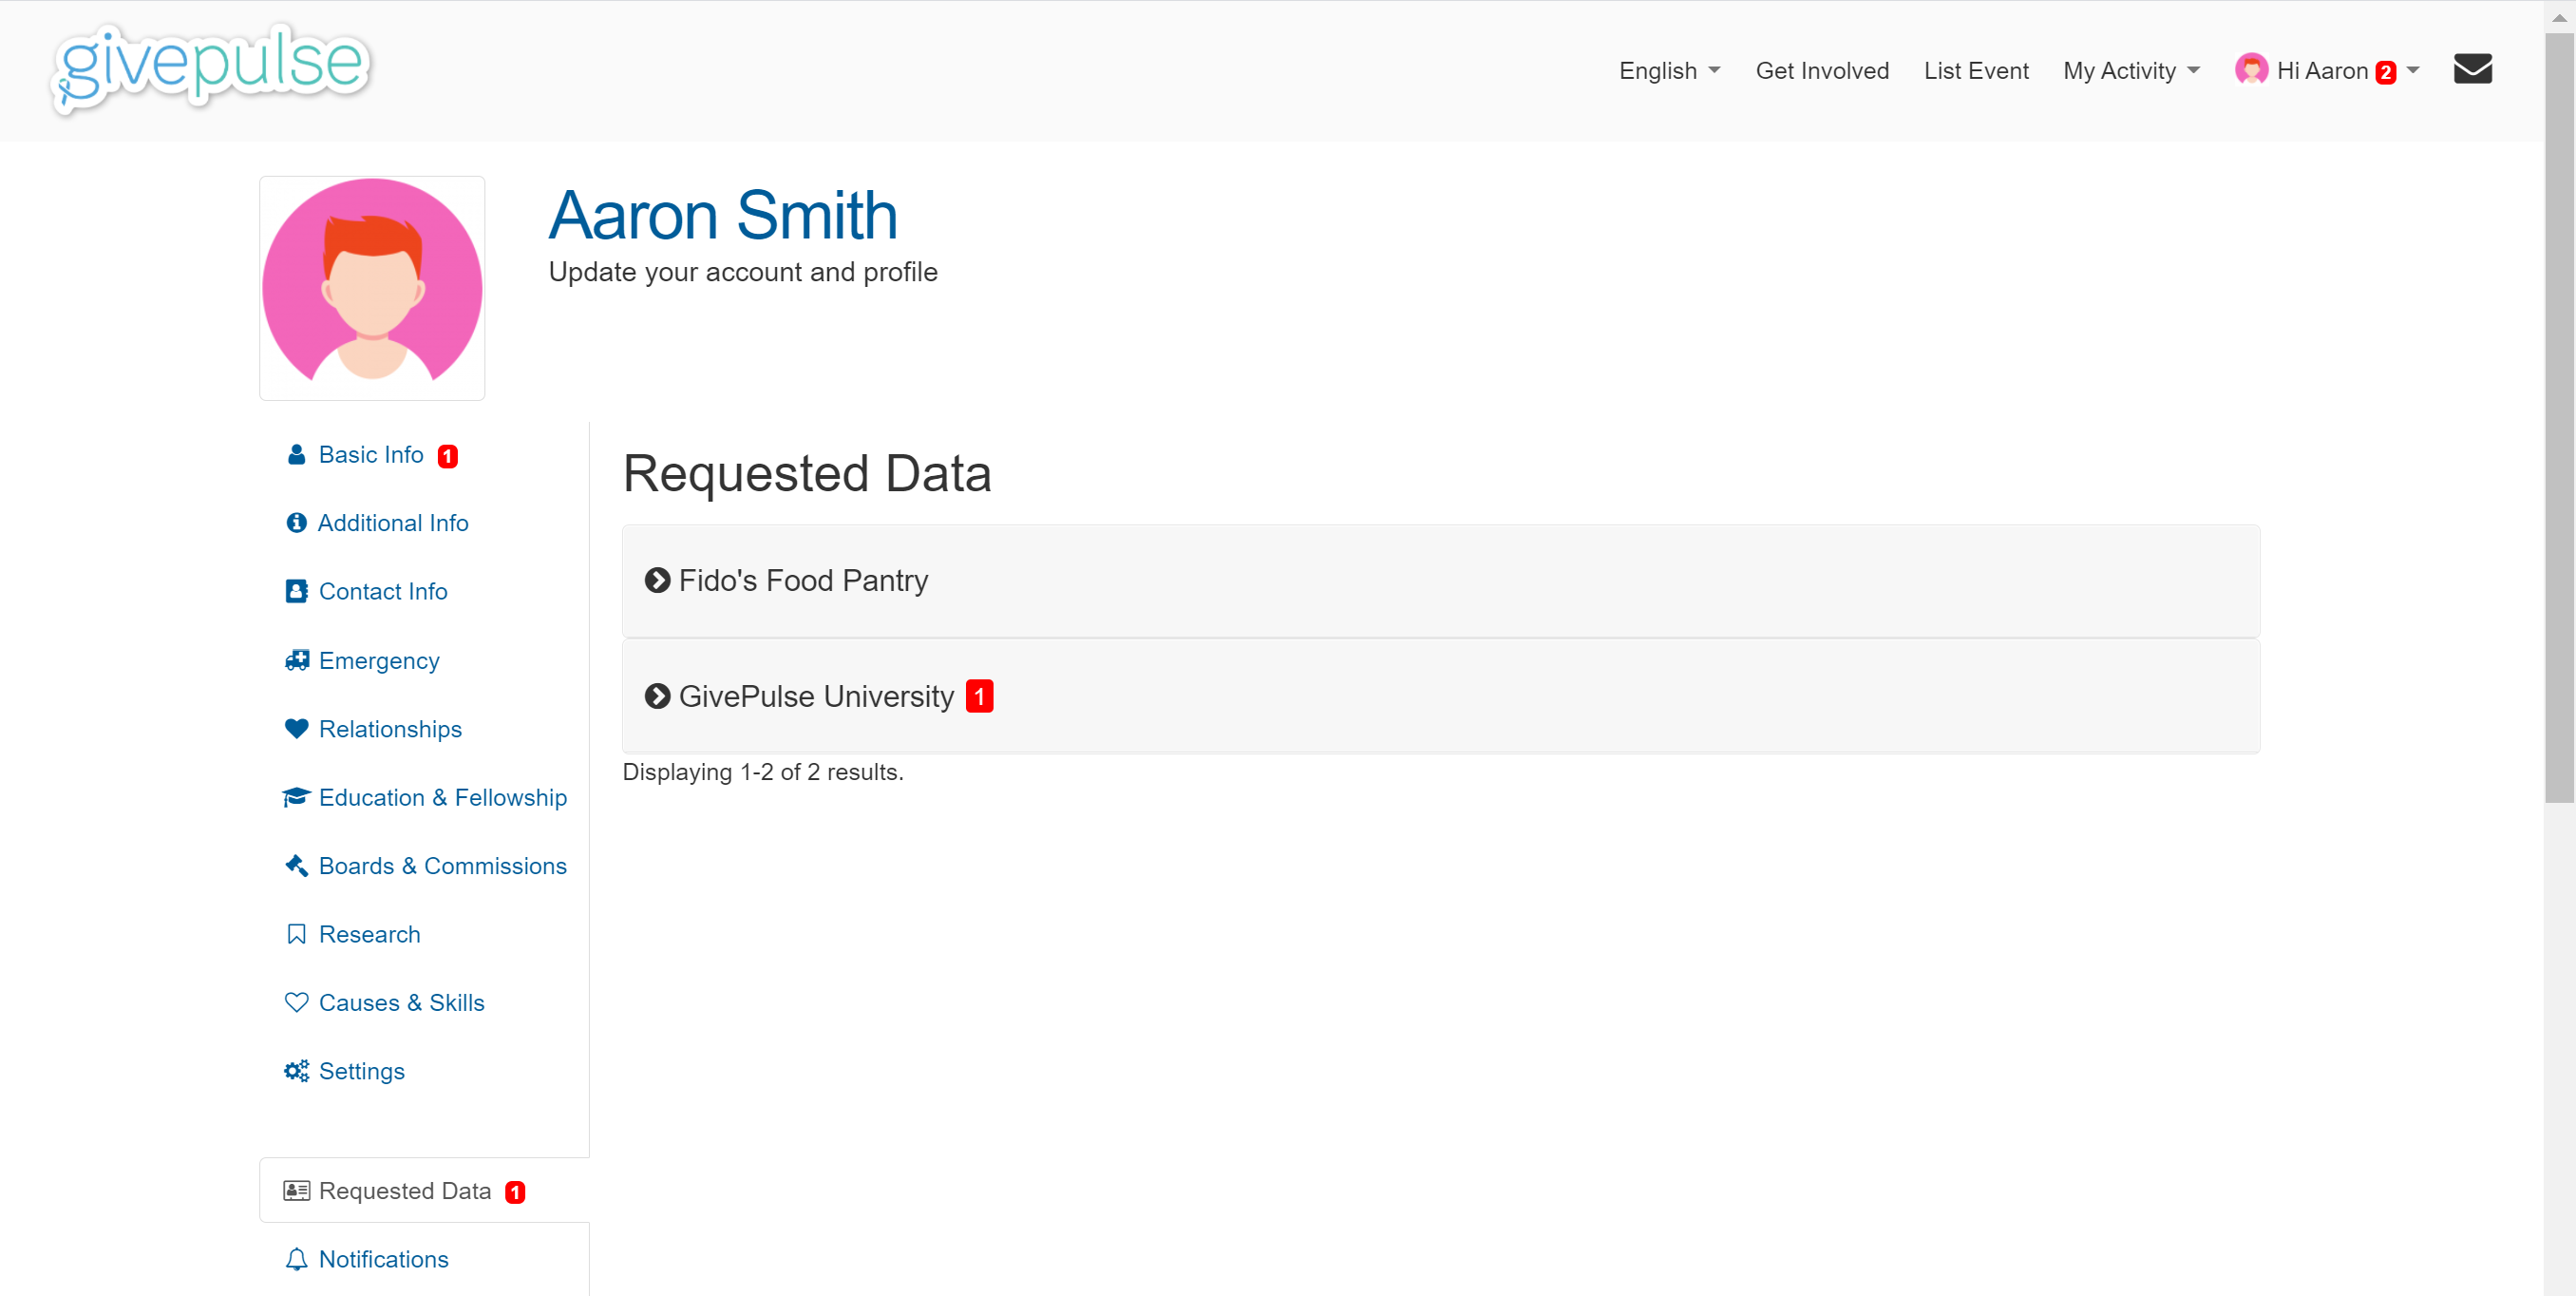Click the Causes & Skills heart outline icon

tap(296, 1002)
